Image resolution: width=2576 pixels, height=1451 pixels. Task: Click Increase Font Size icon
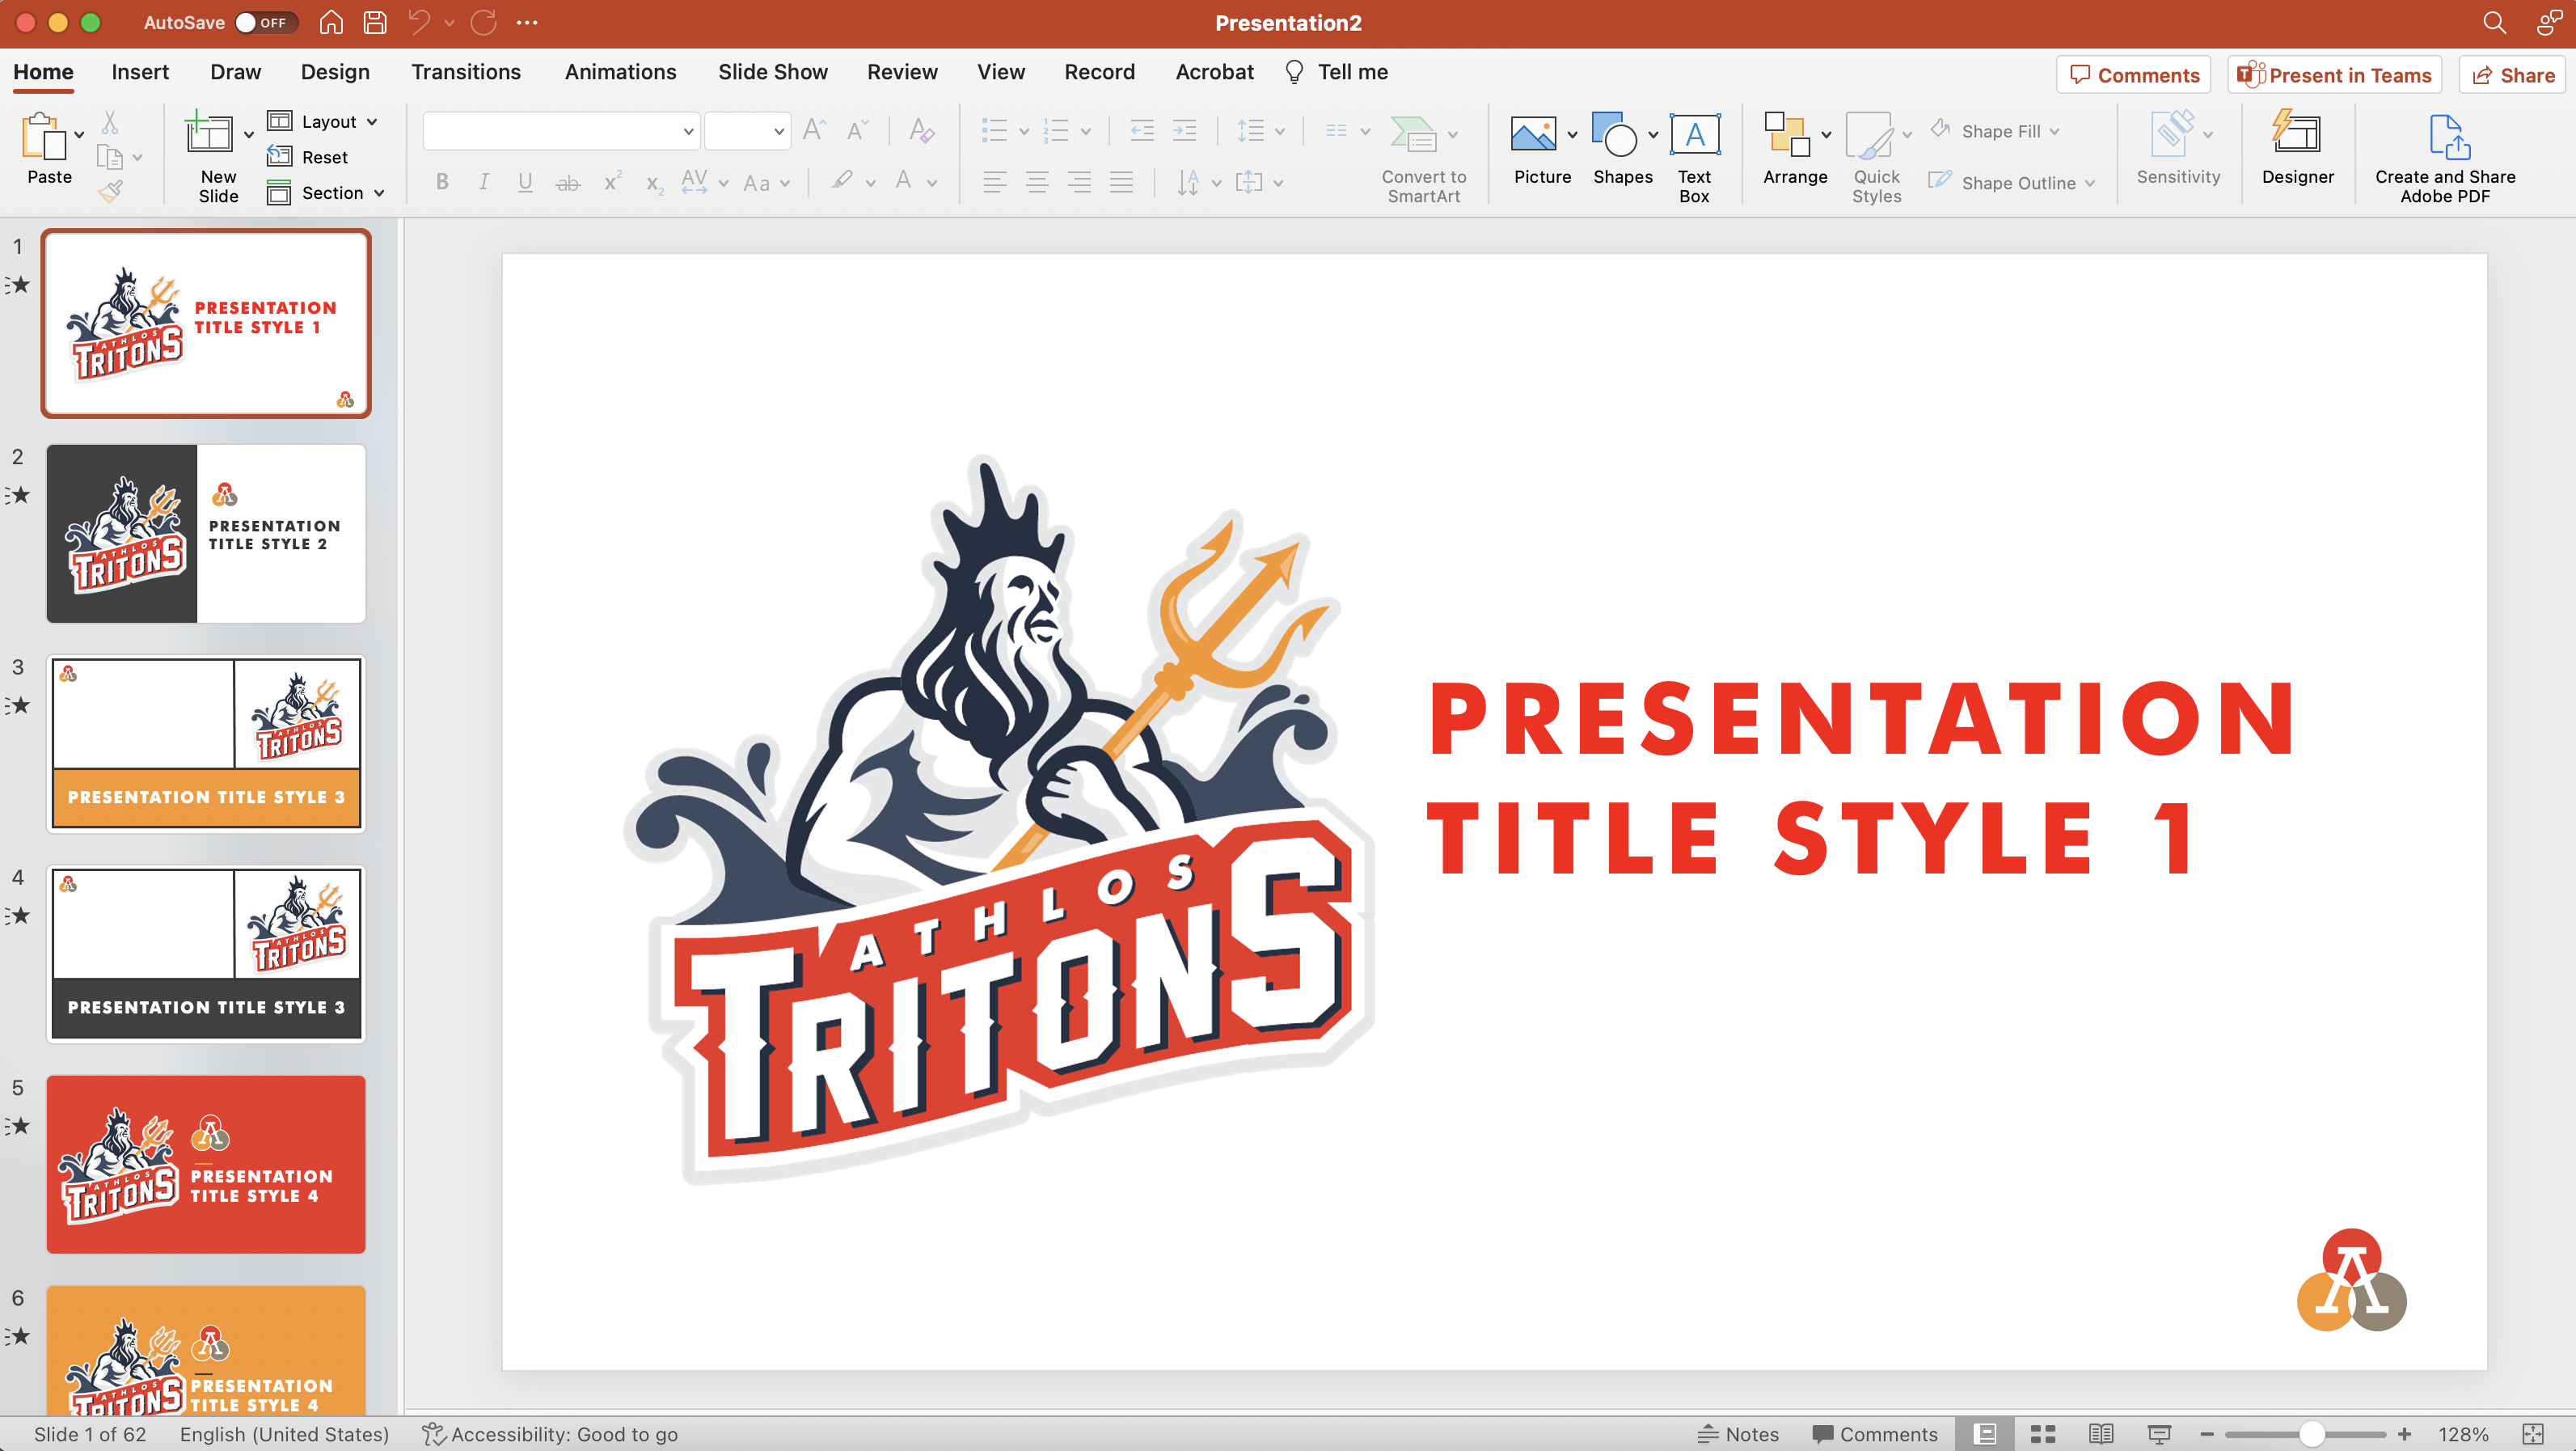click(815, 130)
